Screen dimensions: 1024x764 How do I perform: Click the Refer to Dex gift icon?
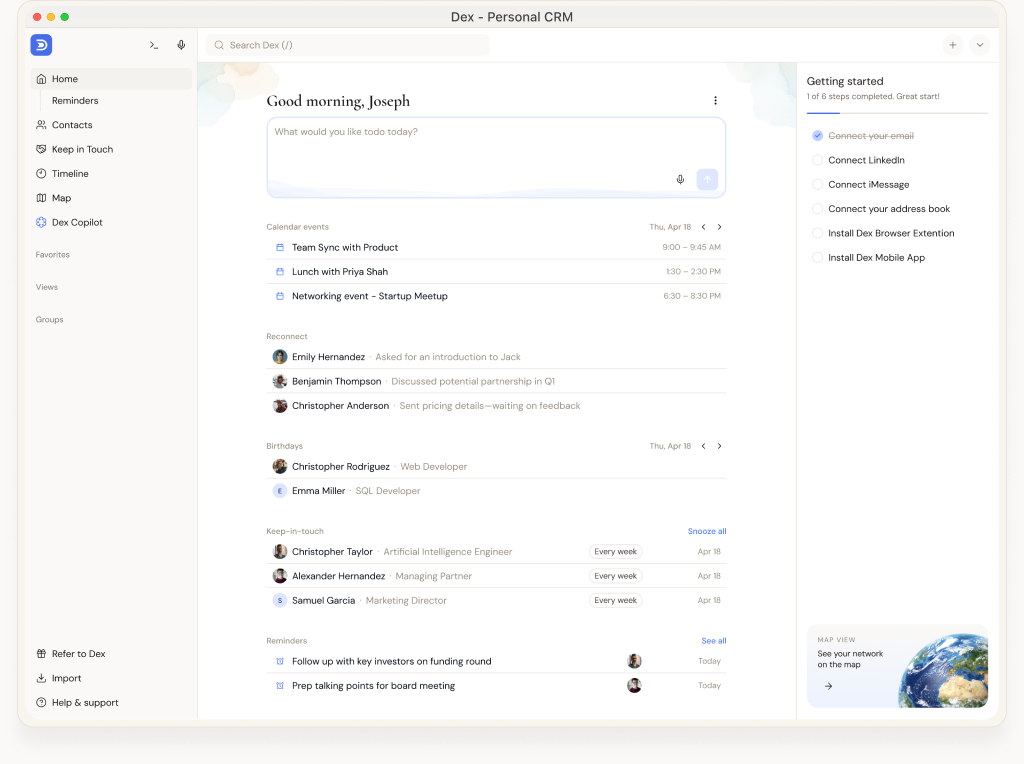[x=41, y=654]
